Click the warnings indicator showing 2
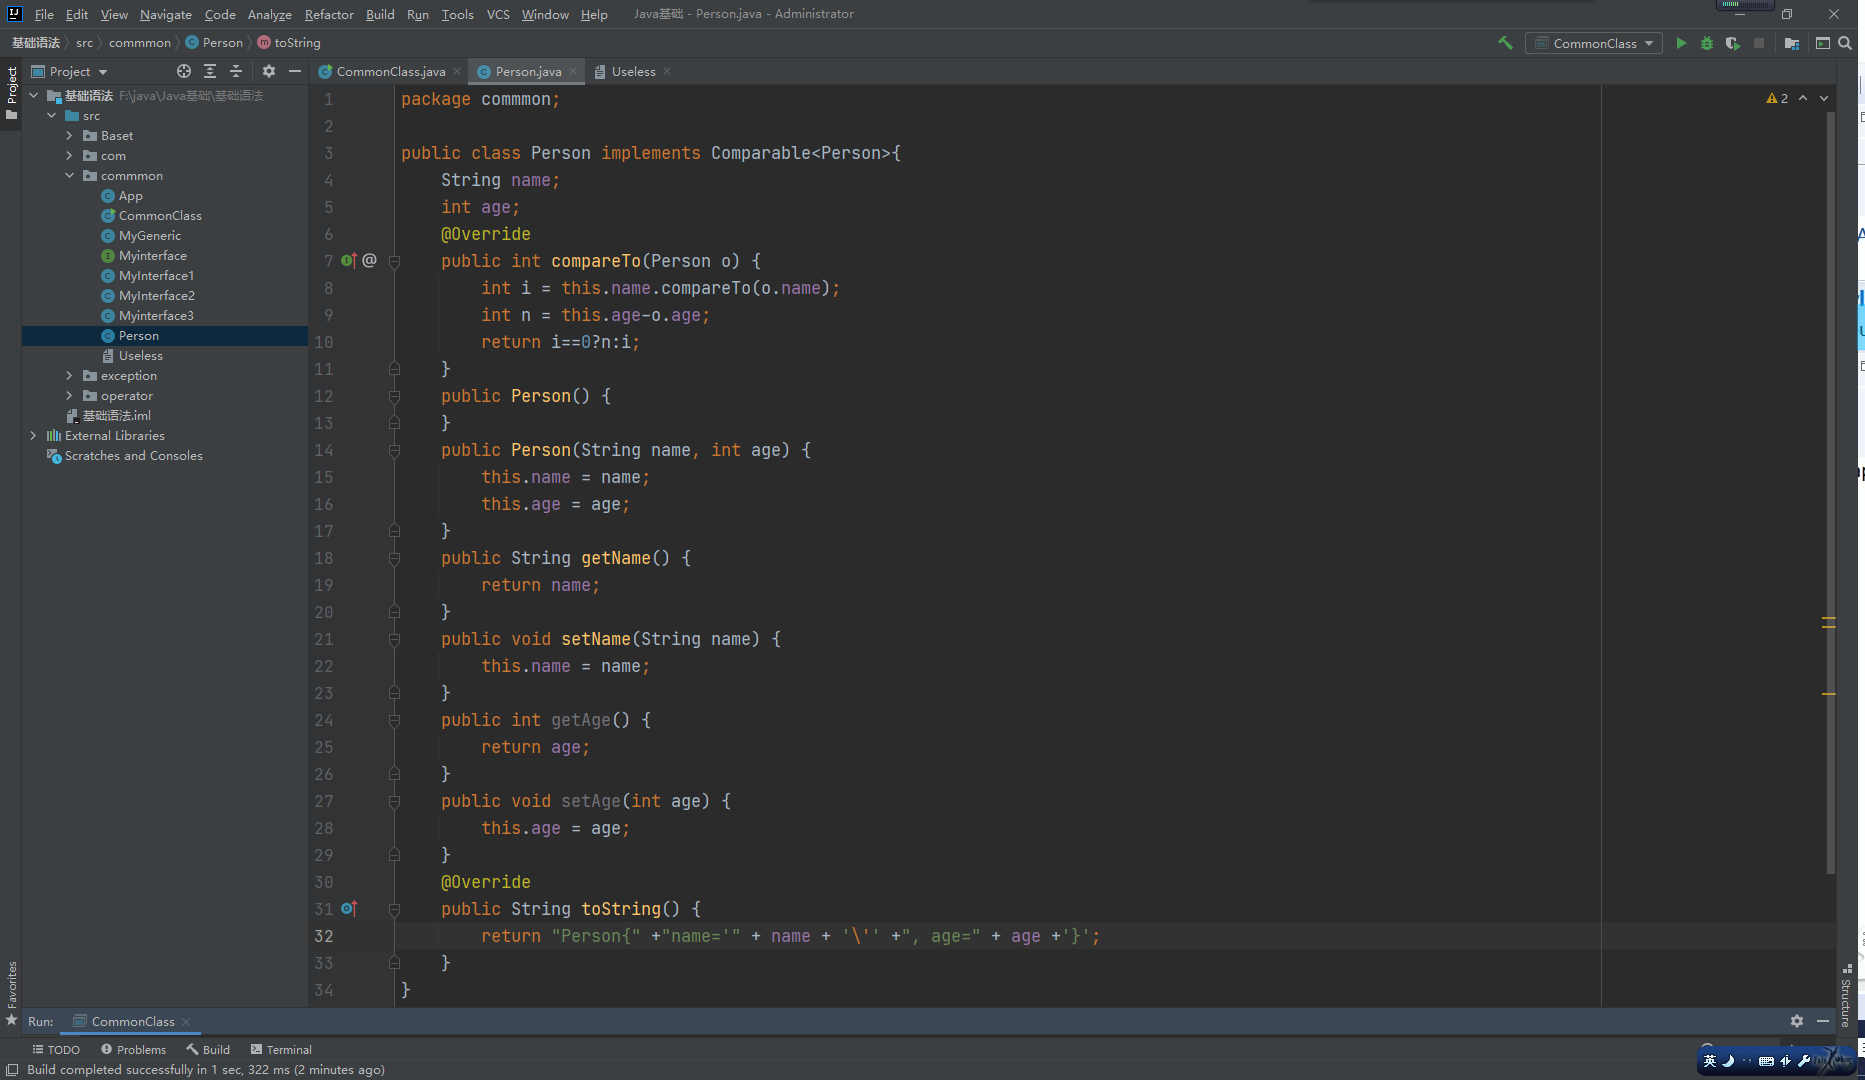 click(x=1777, y=98)
